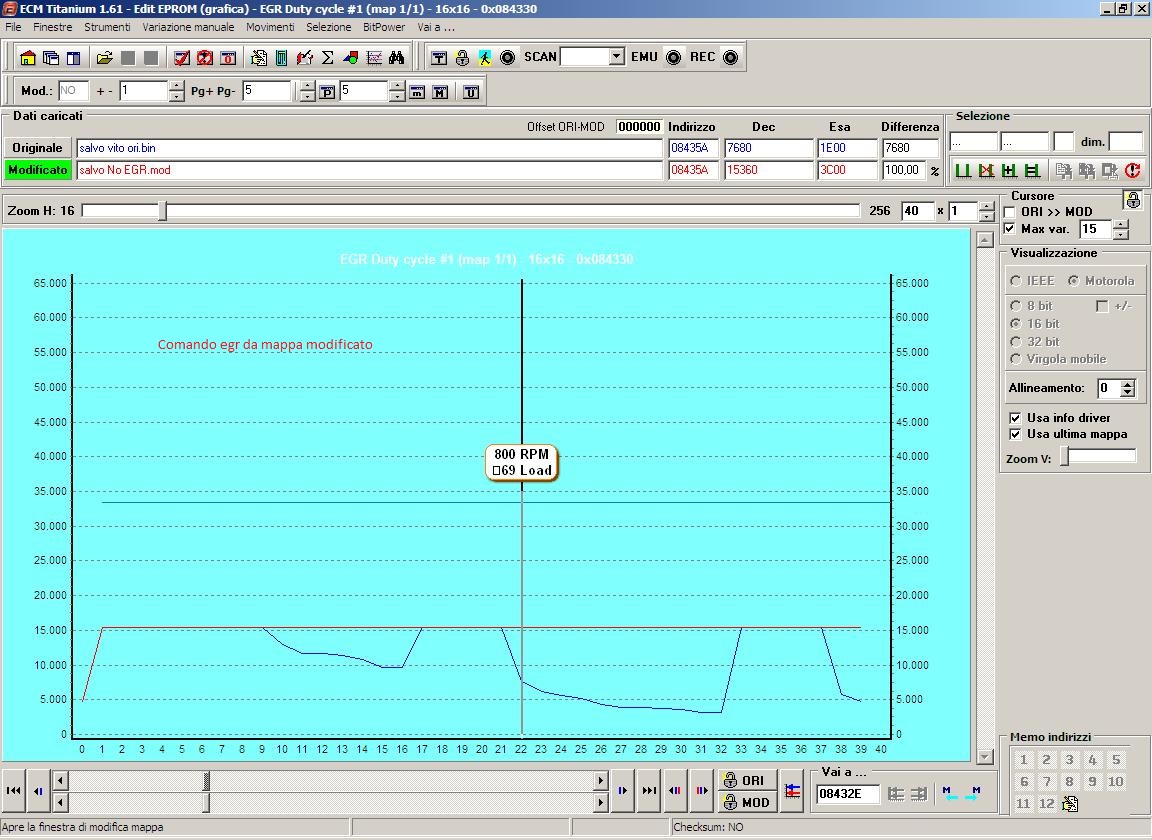Select the 32 bit radio option
Screen dimensions: 1152x840
(x=1015, y=342)
